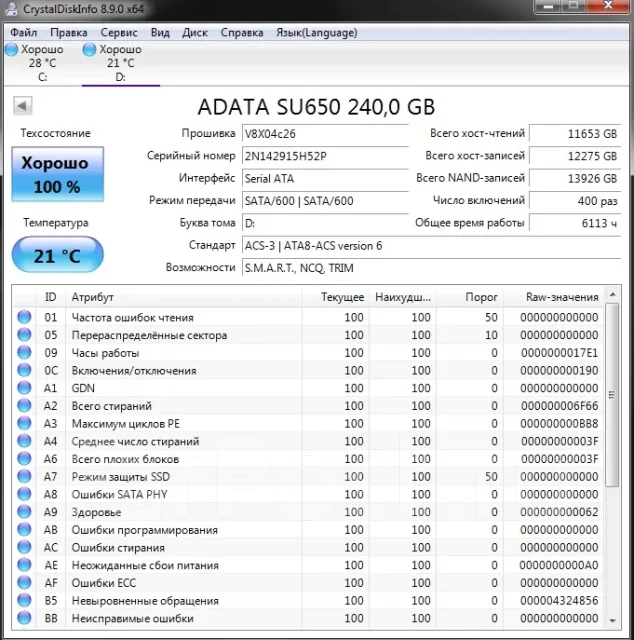
Task: Click status circle for Включения/отключения row
Action: pyautogui.click(x=24, y=370)
